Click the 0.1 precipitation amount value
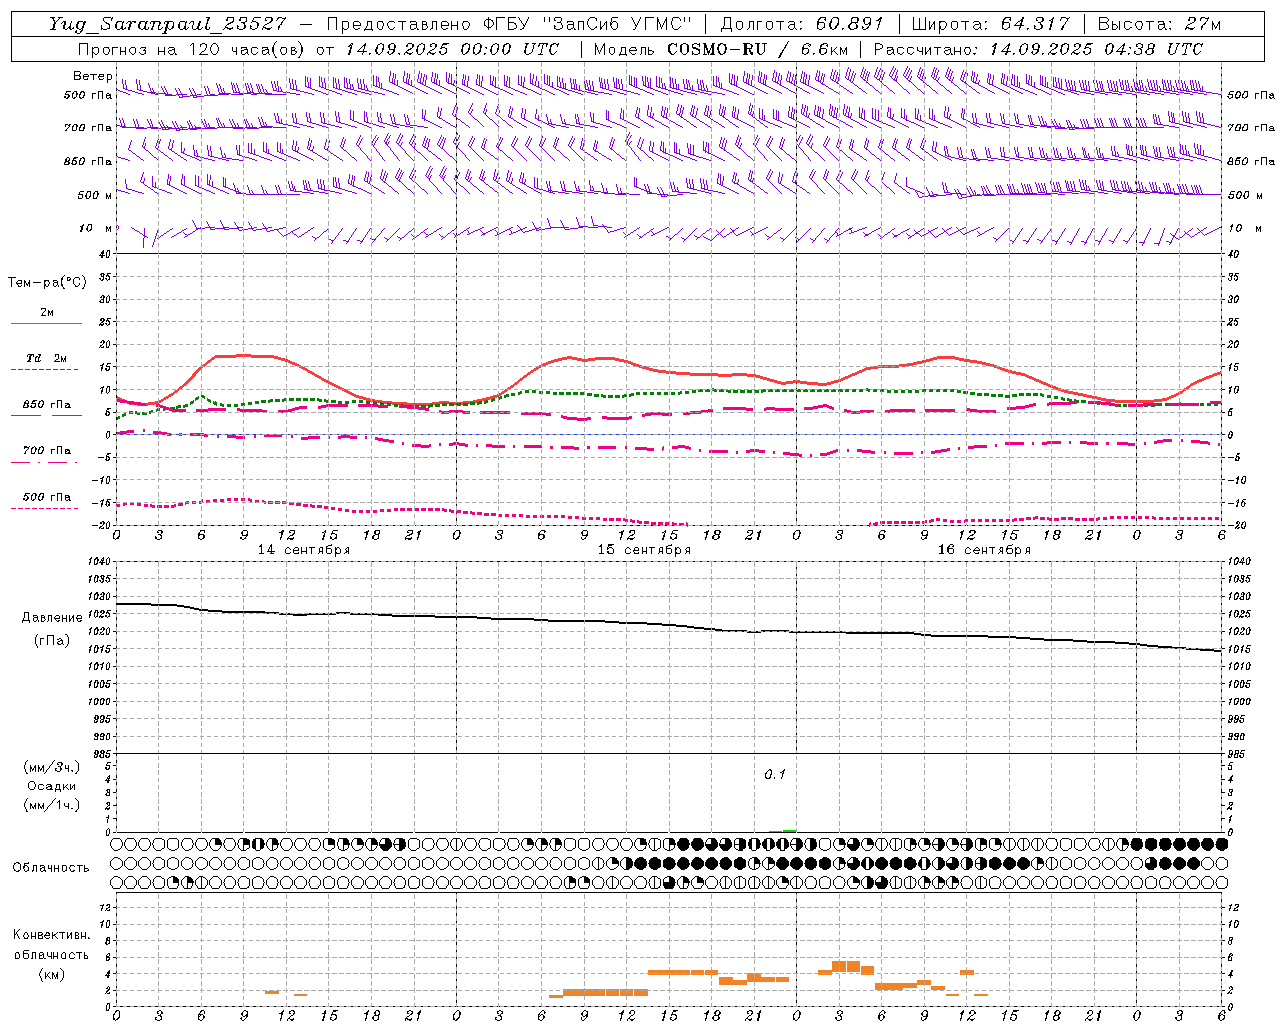Screen dimensions: 1280x1024 coord(775,774)
